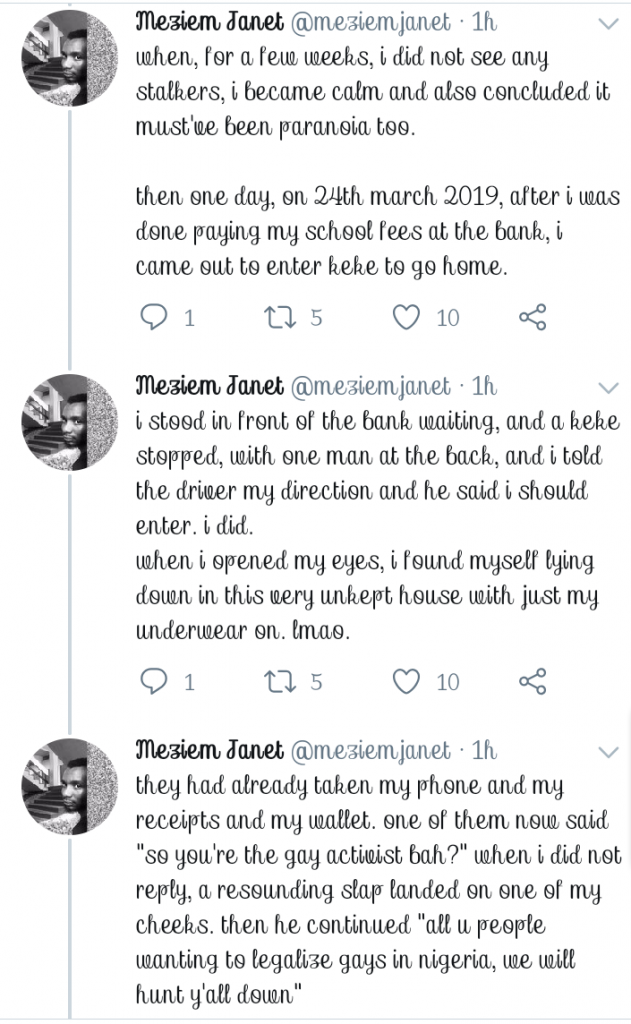Open the 1h timestamp on the first tweet

click(x=484, y=23)
